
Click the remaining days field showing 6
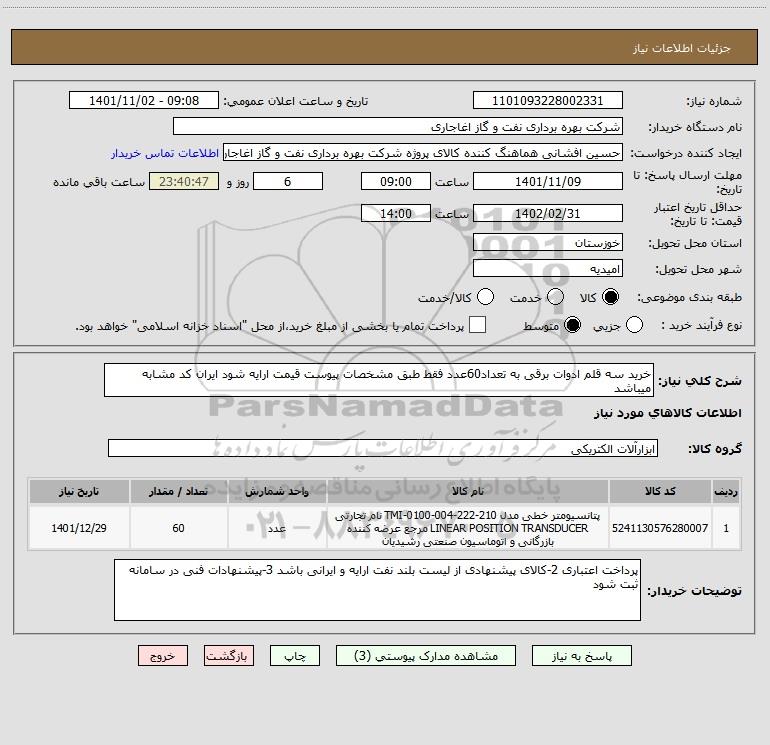click(x=288, y=181)
